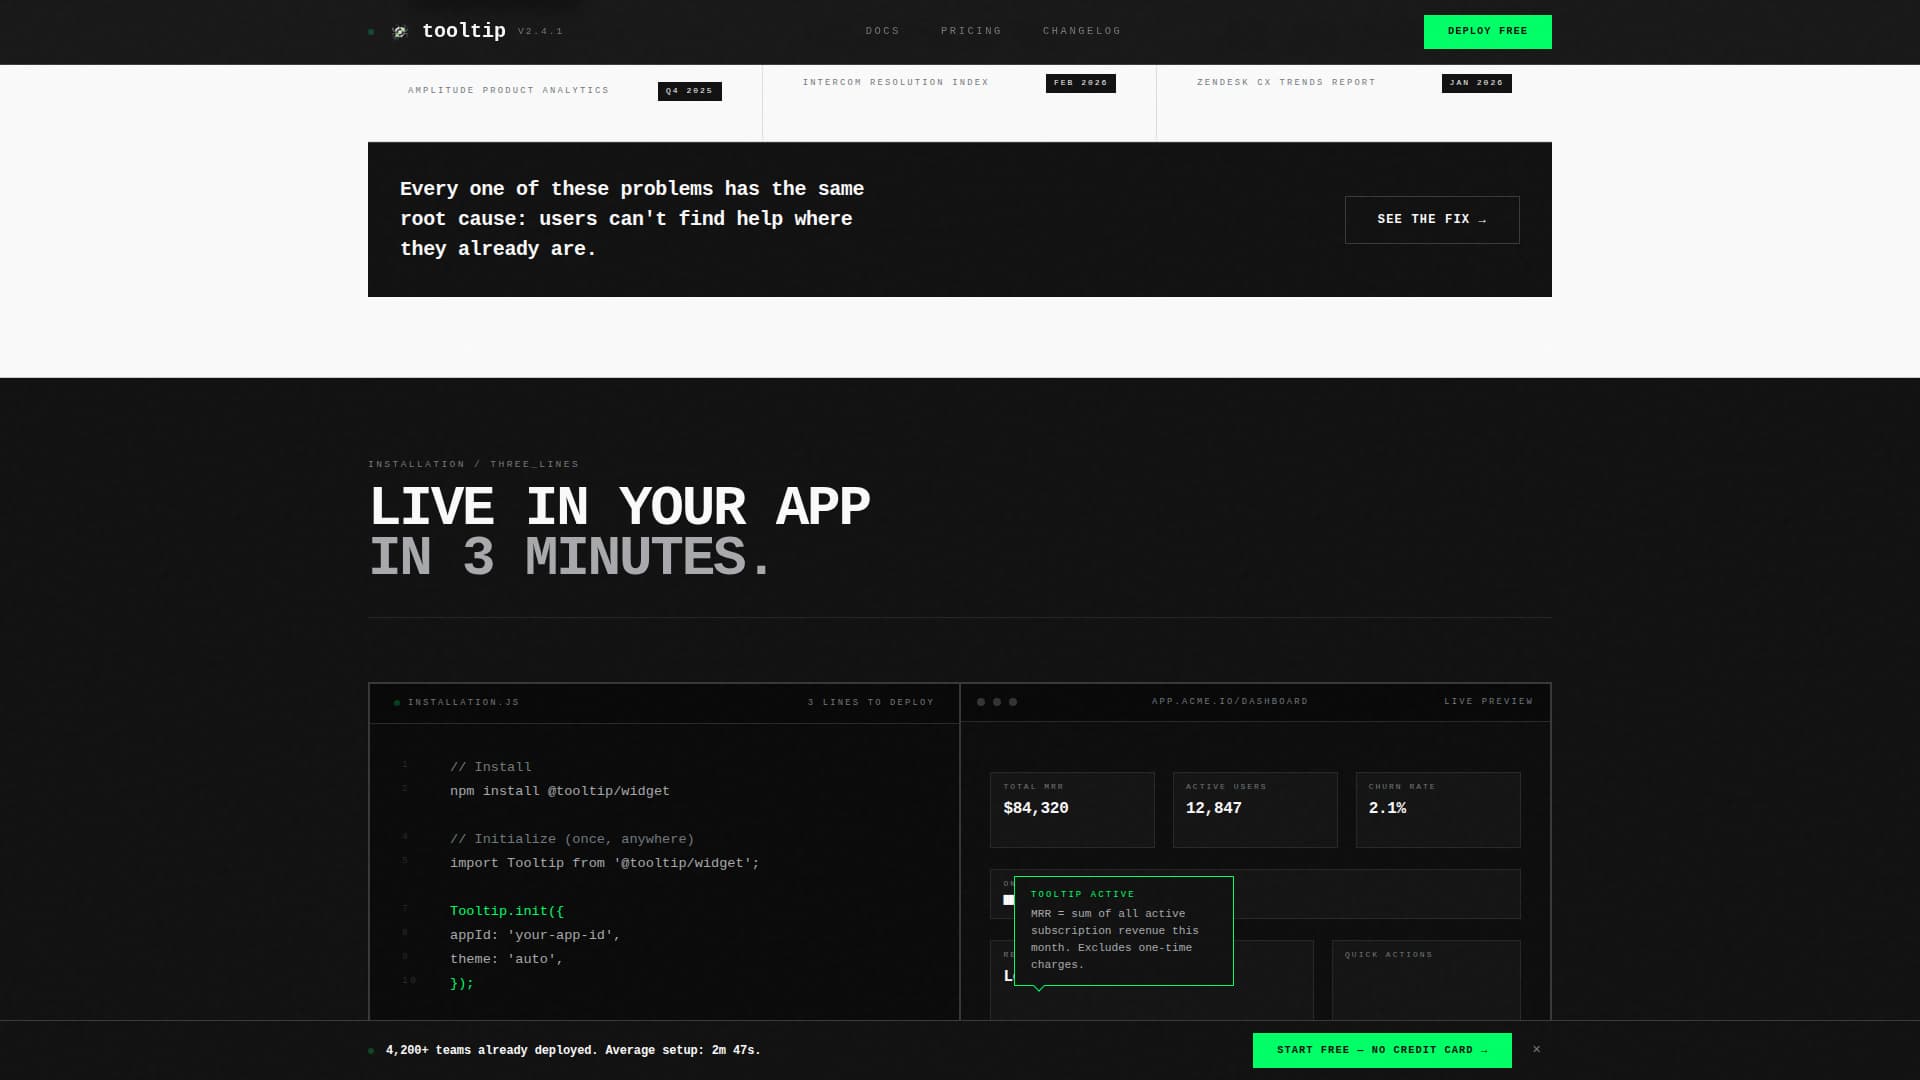The width and height of the screenshot is (1920, 1080).
Task: Click the third window dot in preview
Action: click(1013, 702)
